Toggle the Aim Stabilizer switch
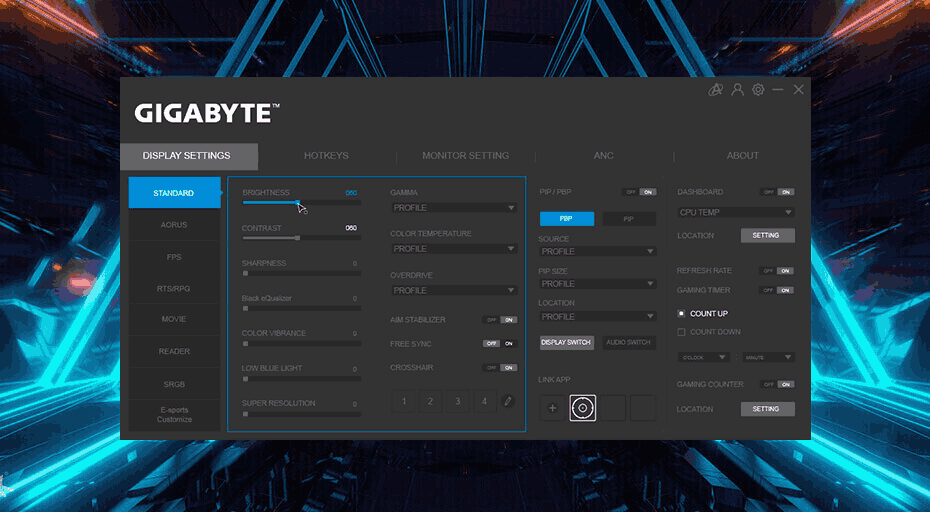This screenshot has width=930, height=512. click(x=500, y=320)
